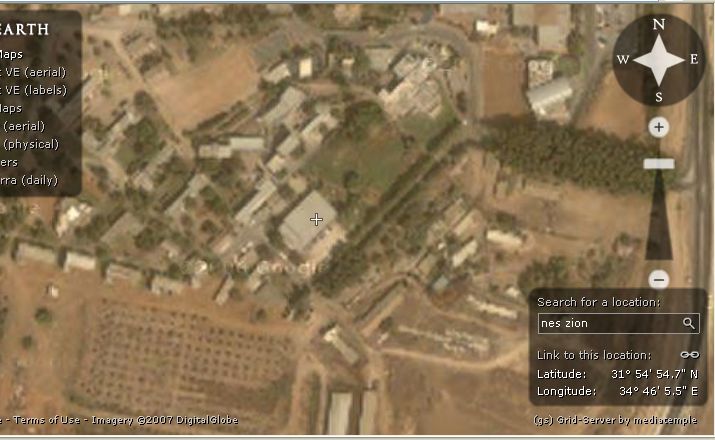This screenshot has width=715, height=440.
Task: Click the zoom out minus button
Action: pos(658,279)
